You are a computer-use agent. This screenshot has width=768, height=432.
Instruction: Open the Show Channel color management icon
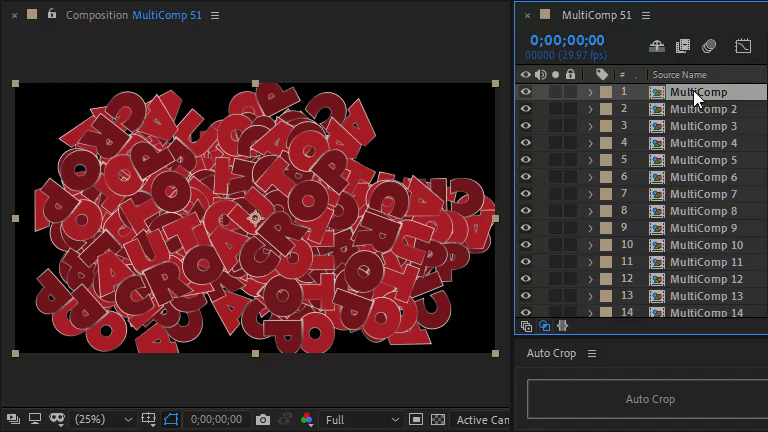click(x=307, y=419)
